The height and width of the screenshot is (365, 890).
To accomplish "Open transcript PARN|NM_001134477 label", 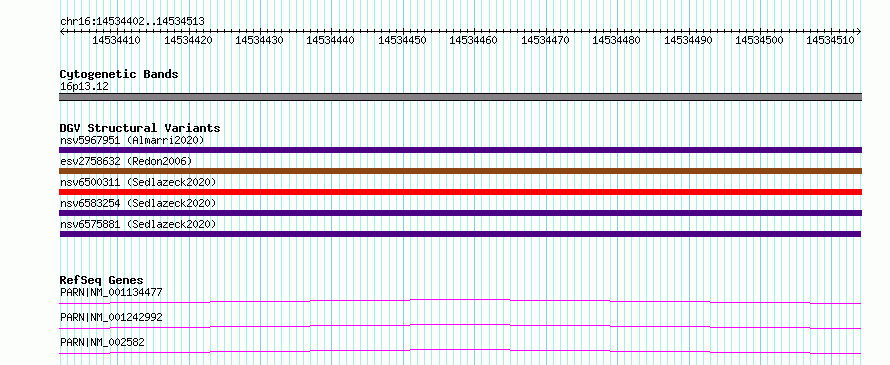I will click(x=111, y=293).
